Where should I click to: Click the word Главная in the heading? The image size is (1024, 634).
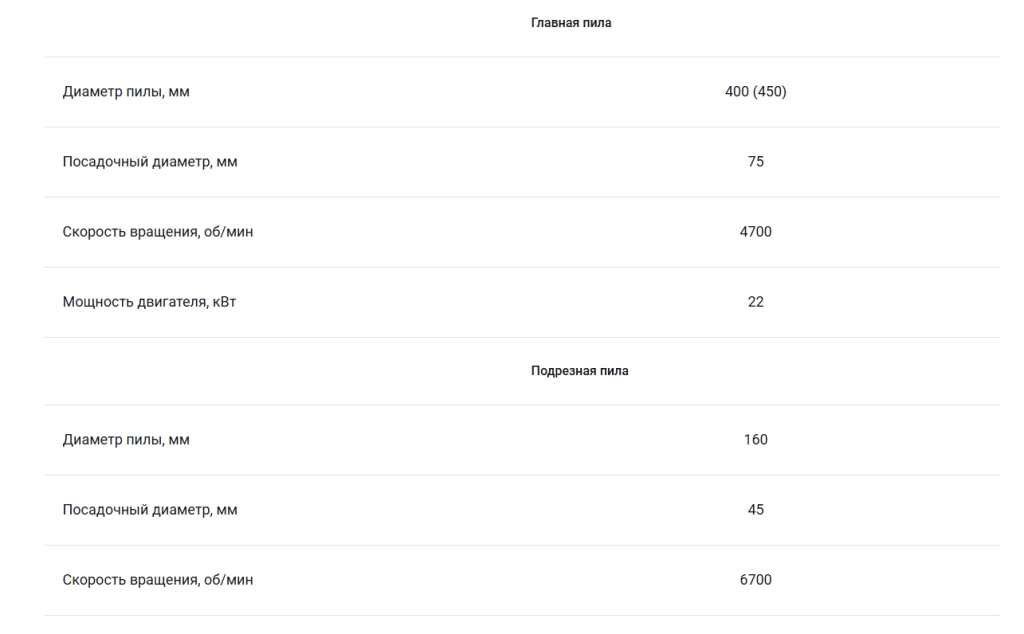click(552, 23)
